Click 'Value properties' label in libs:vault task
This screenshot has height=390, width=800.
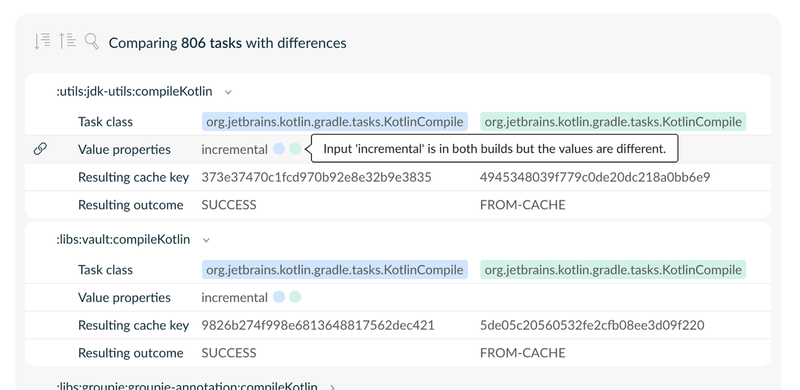click(x=124, y=298)
